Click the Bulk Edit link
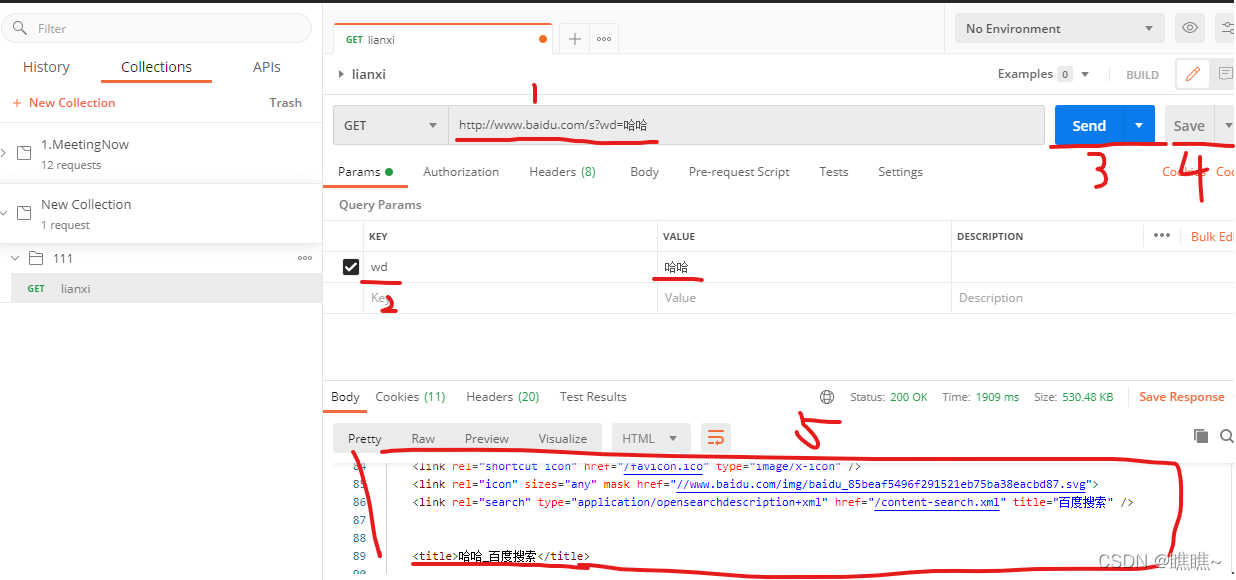Viewport: 1236px width, 580px height. pos(1213,236)
